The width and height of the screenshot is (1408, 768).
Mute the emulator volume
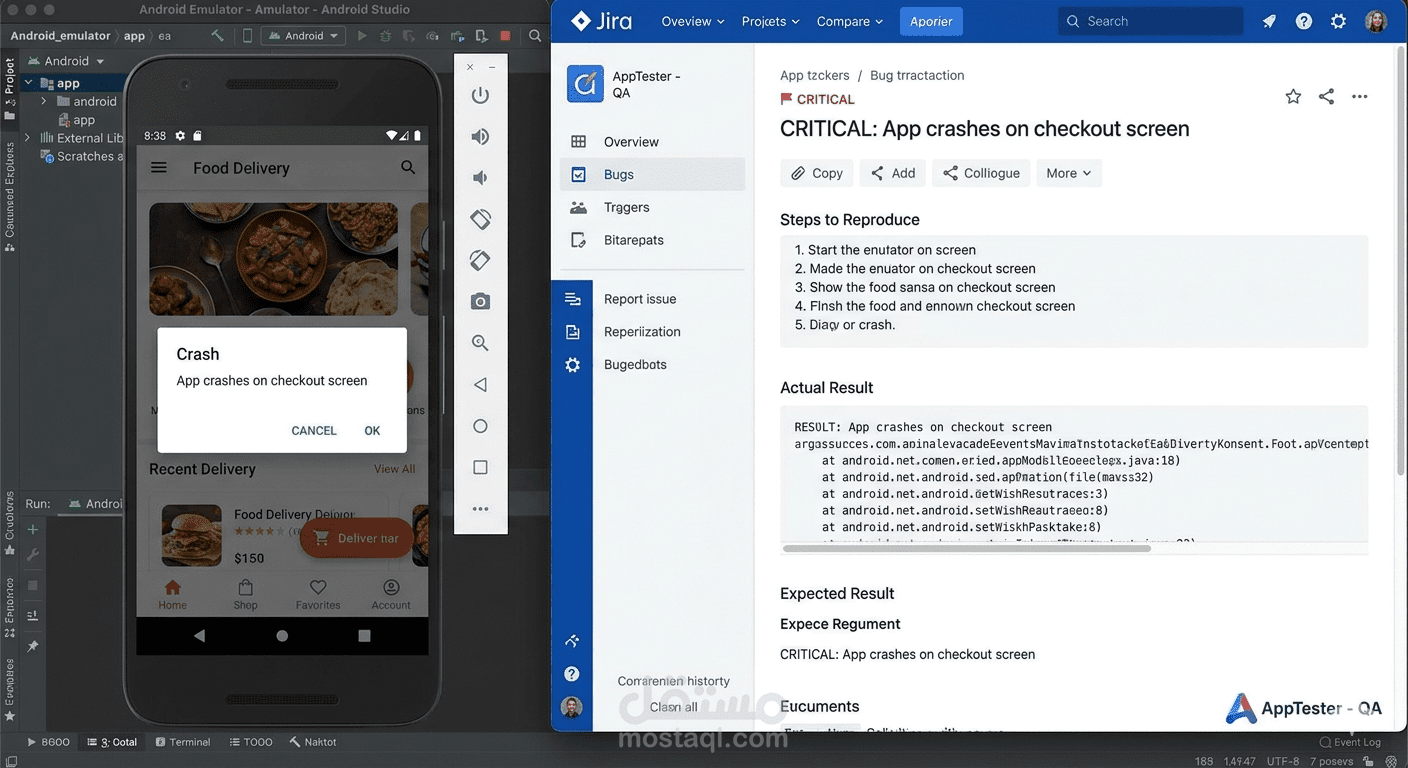480,178
